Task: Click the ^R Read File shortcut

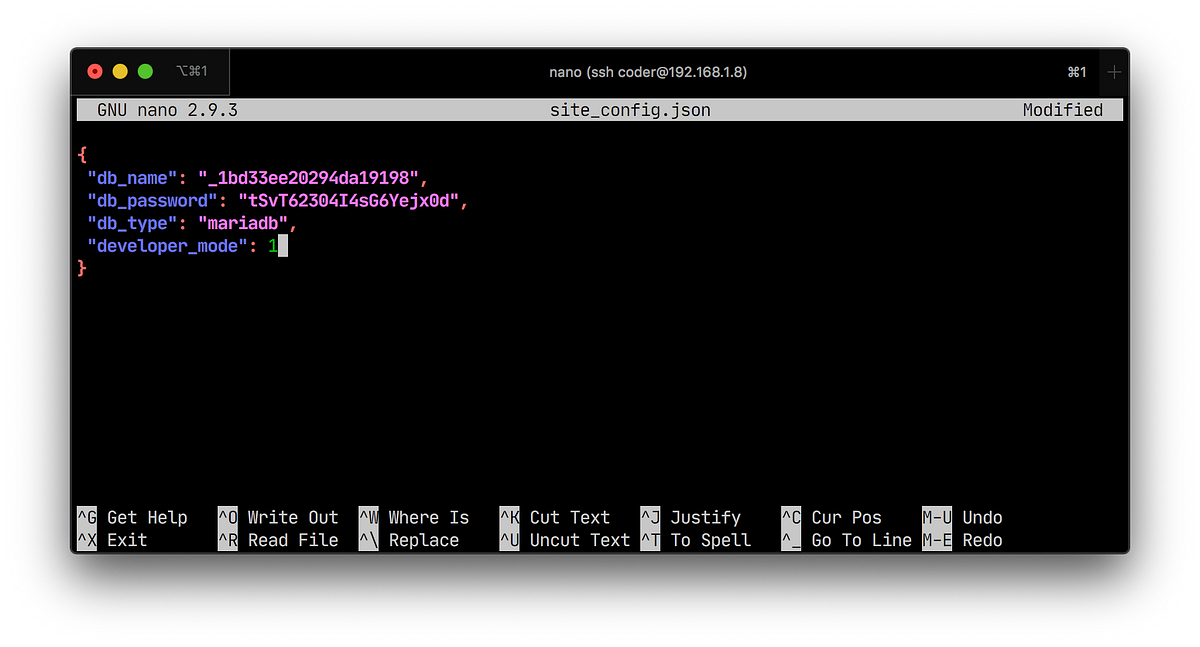Action: (278, 540)
